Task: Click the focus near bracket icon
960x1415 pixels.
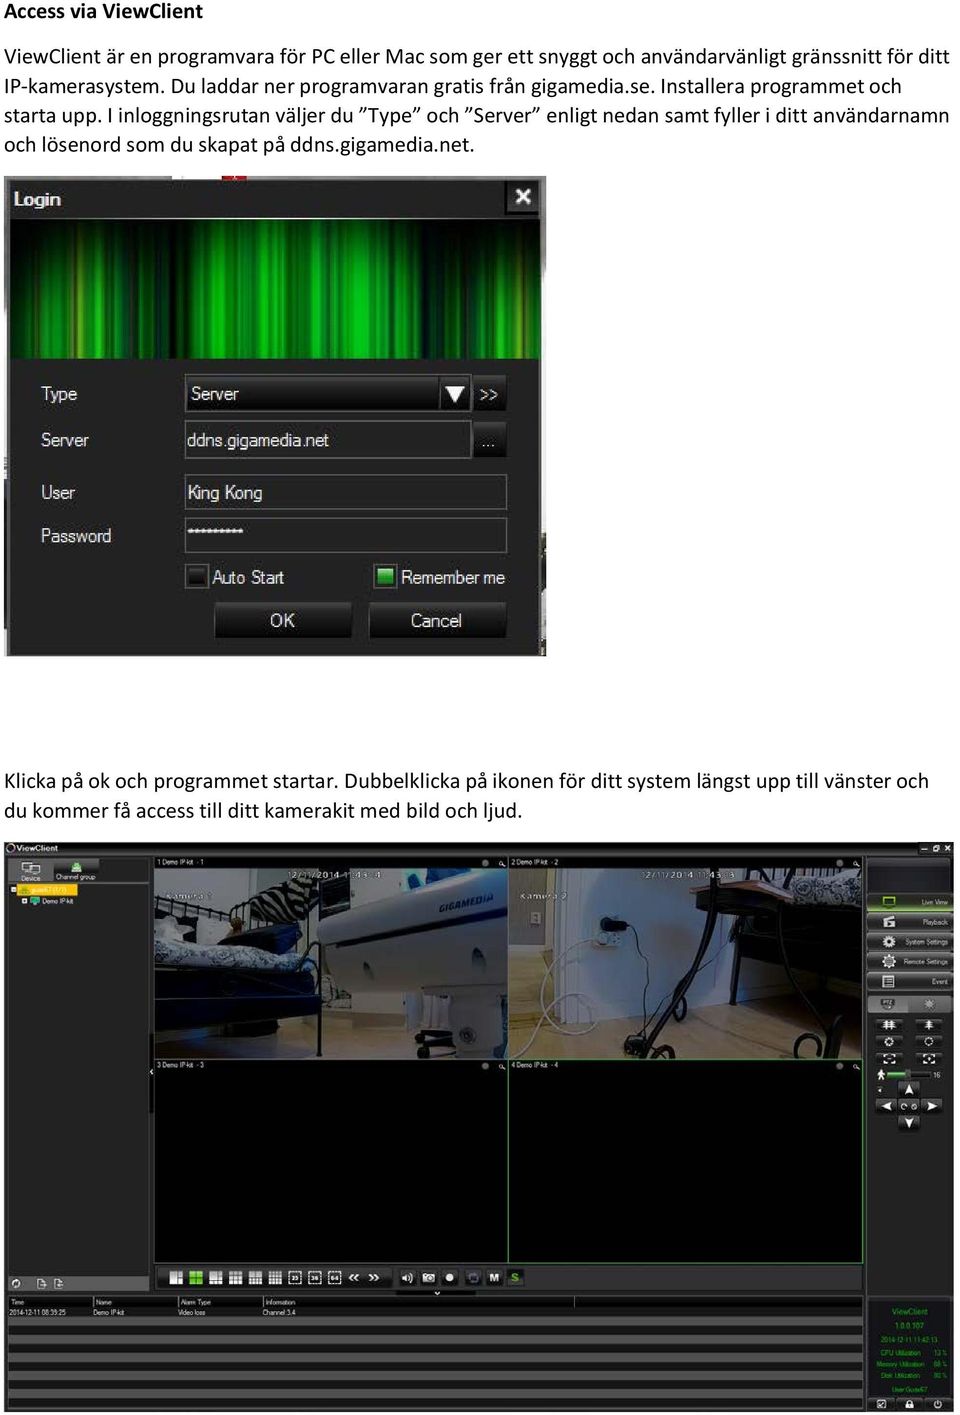Action: [x=889, y=1059]
